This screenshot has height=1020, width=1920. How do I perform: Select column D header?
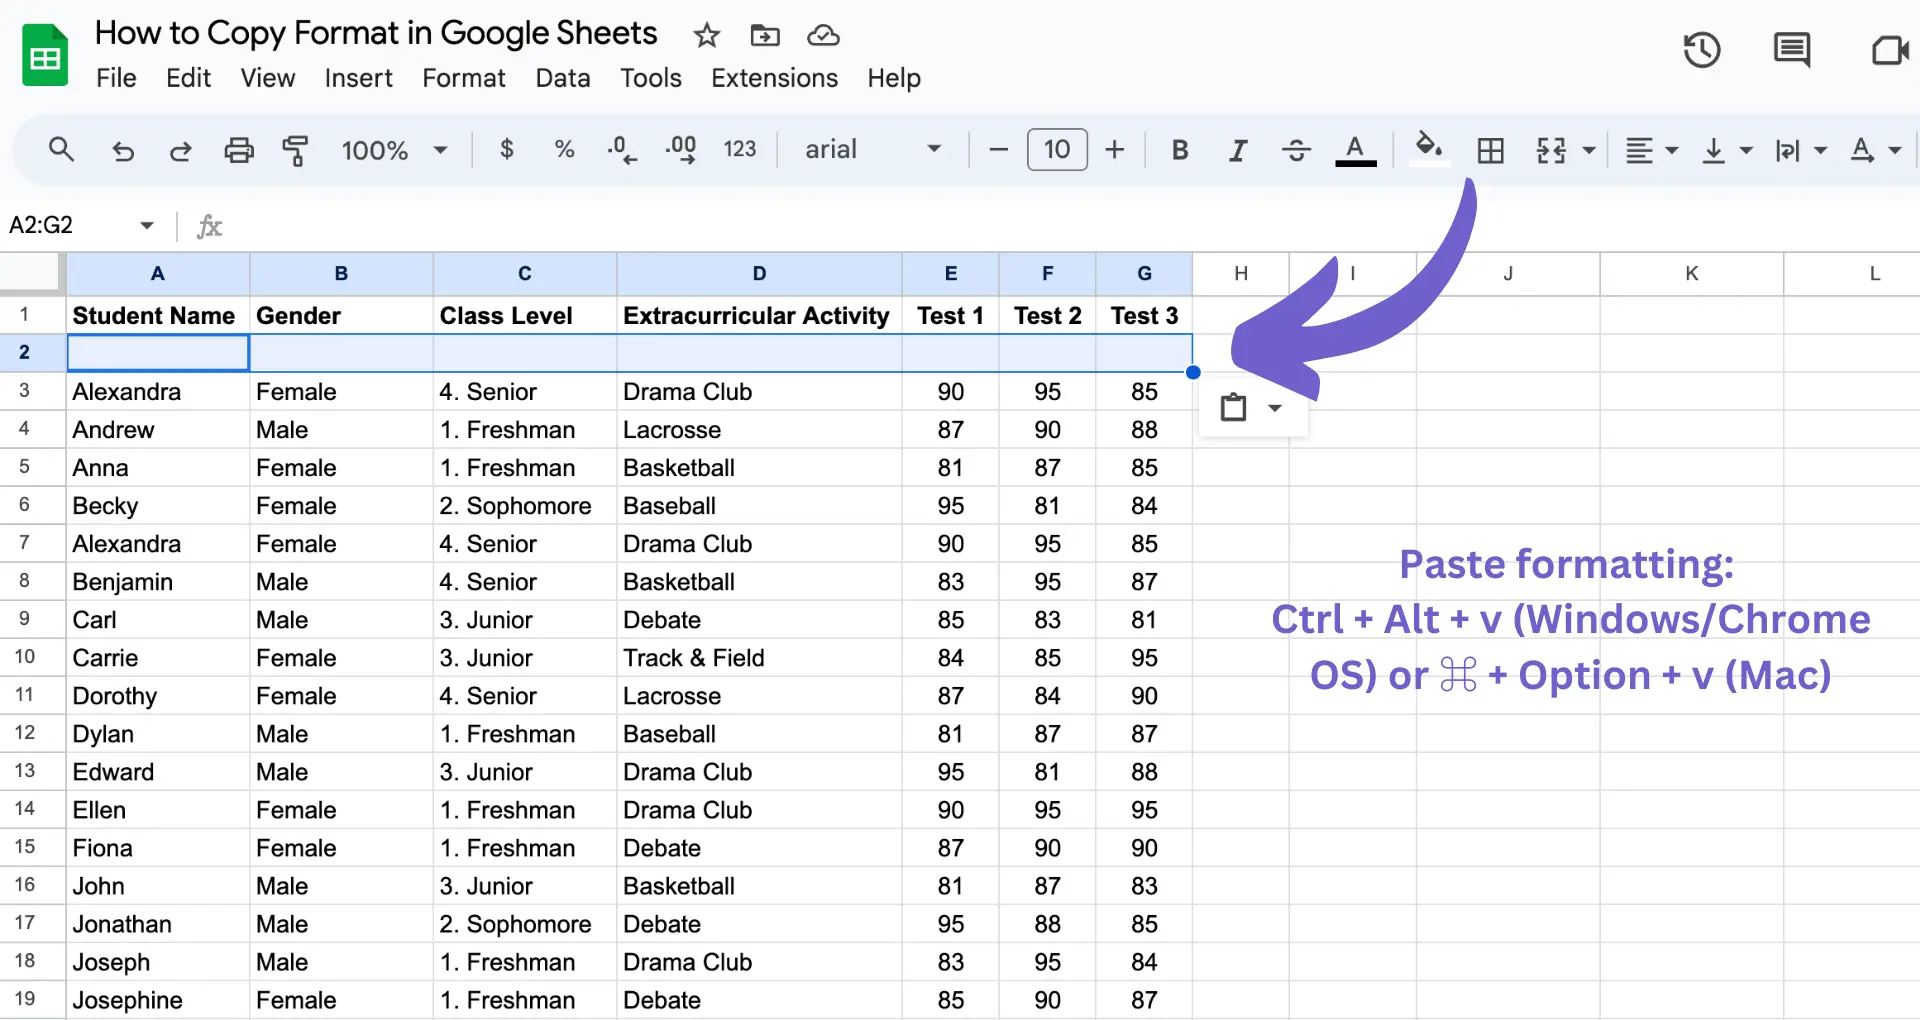tap(759, 274)
